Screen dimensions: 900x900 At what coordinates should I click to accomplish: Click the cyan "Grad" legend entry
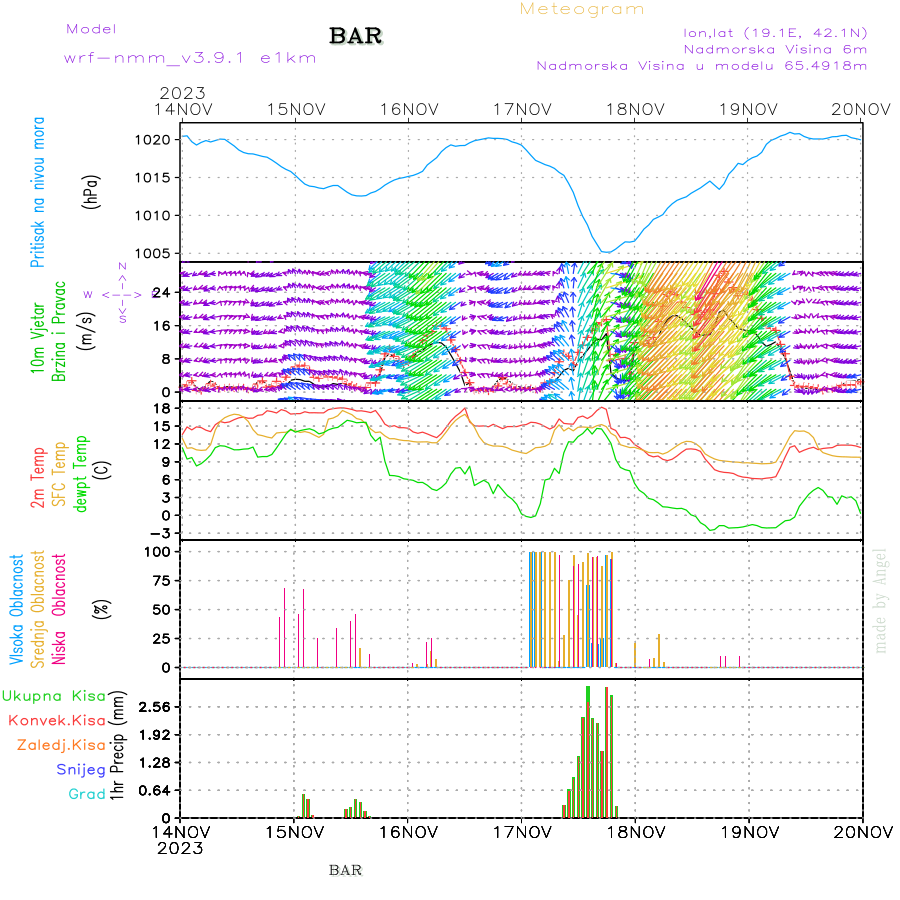(x=87, y=794)
